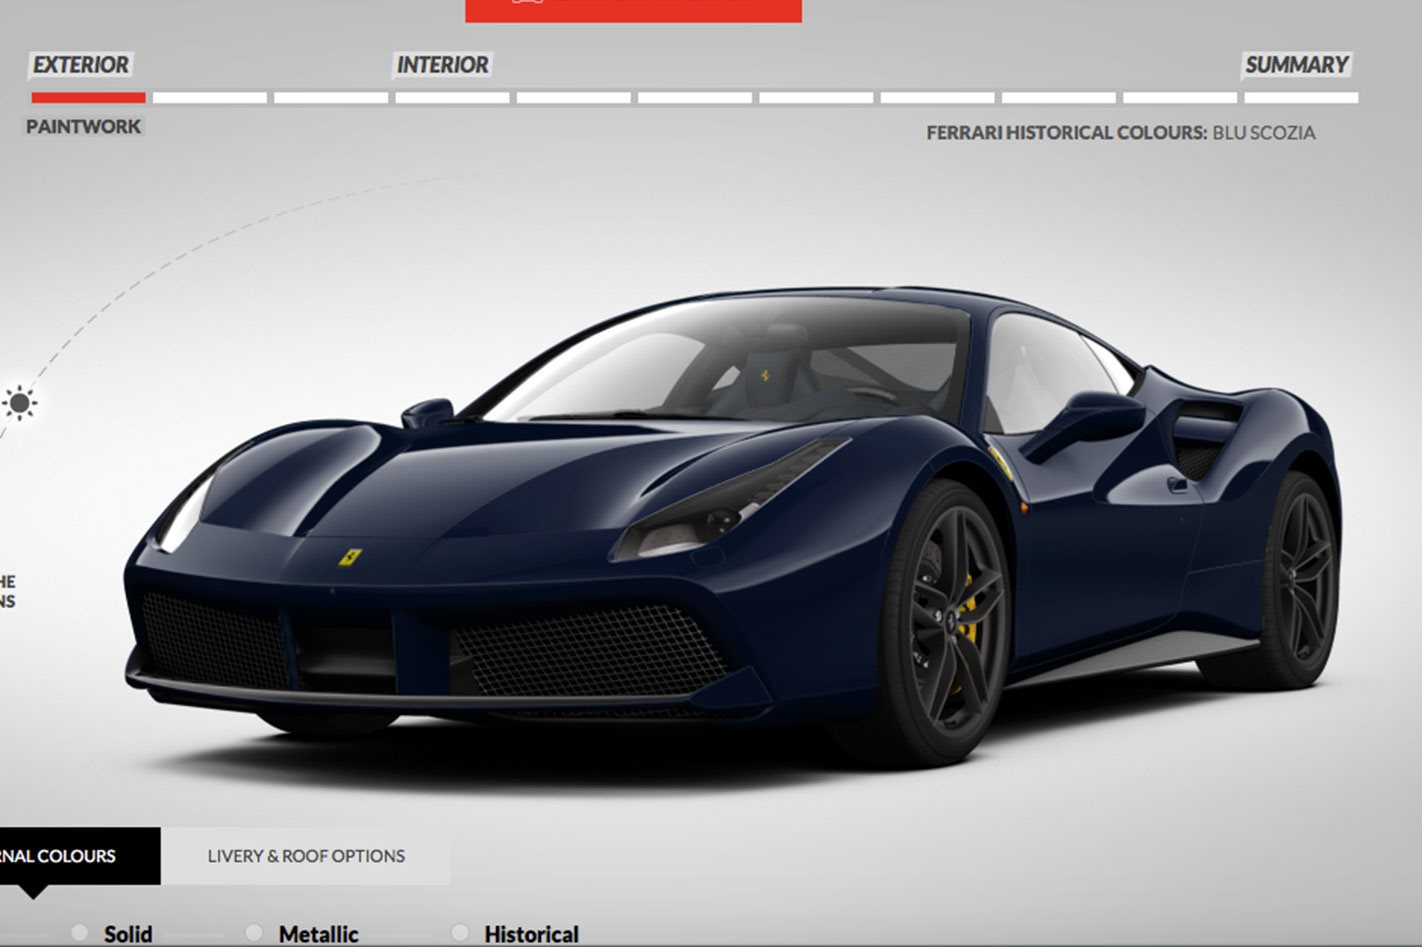Open the Livery & Roof Options tab
The height and width of the screenshot is (947, 1422).
(x=306, y=856)
